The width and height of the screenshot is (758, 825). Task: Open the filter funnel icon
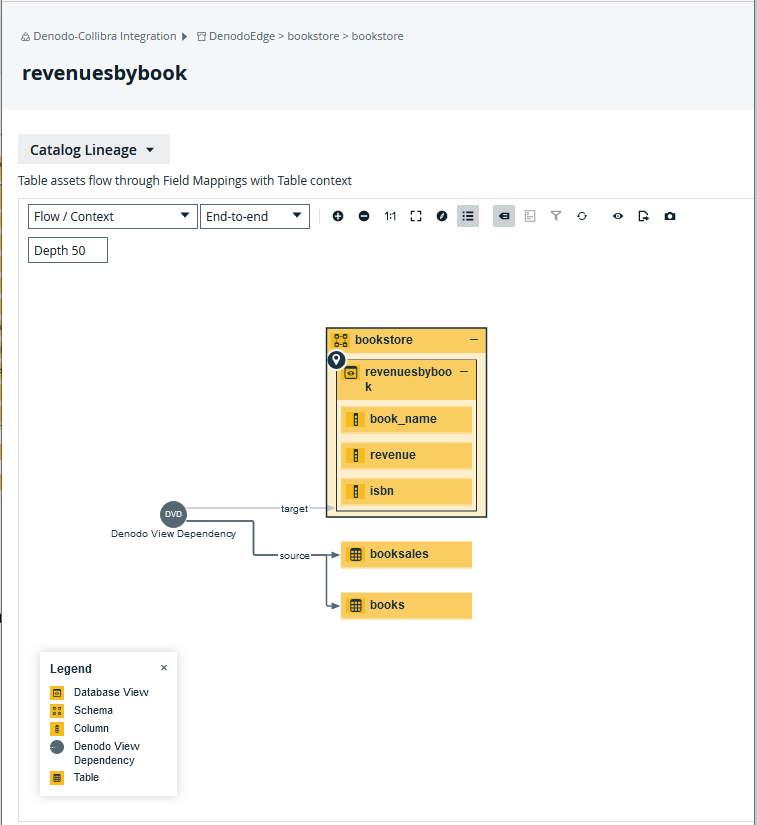tap(556, 216)
